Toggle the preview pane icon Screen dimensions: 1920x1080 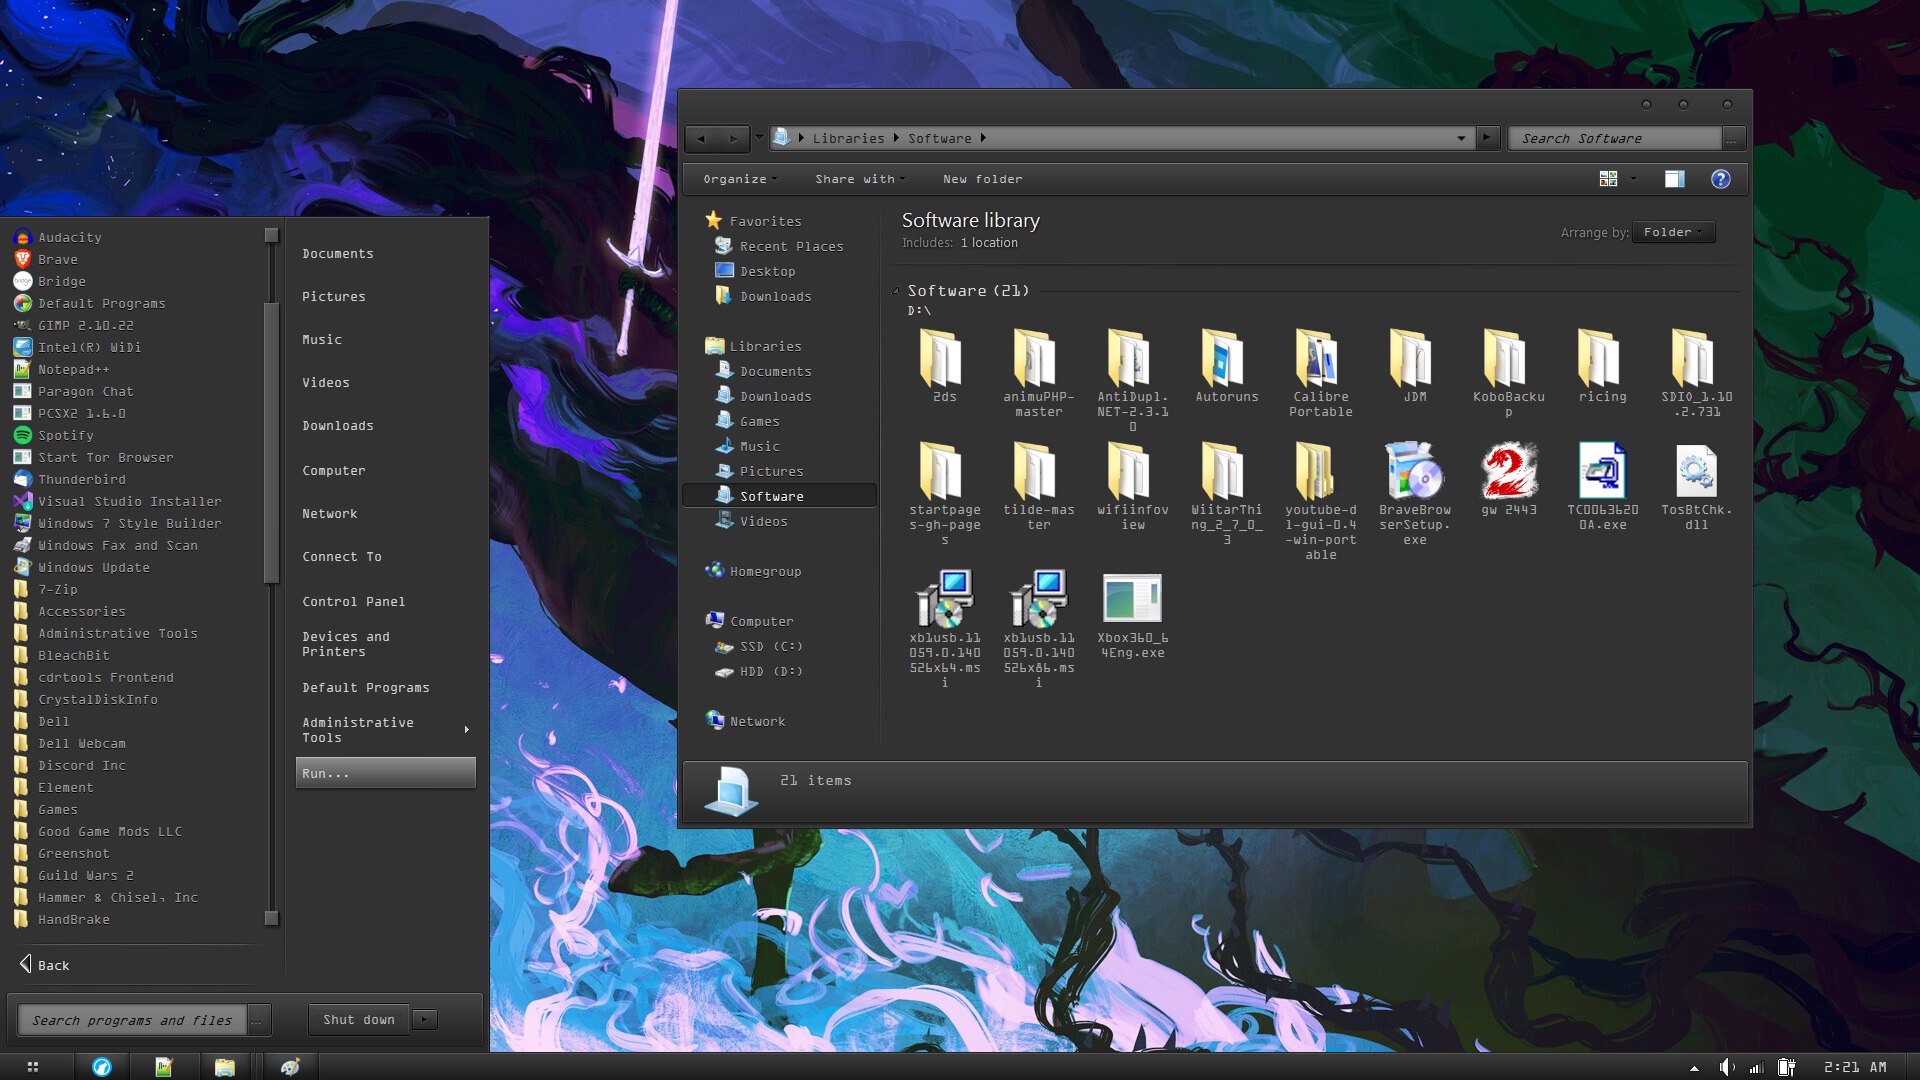[1674, 179]
